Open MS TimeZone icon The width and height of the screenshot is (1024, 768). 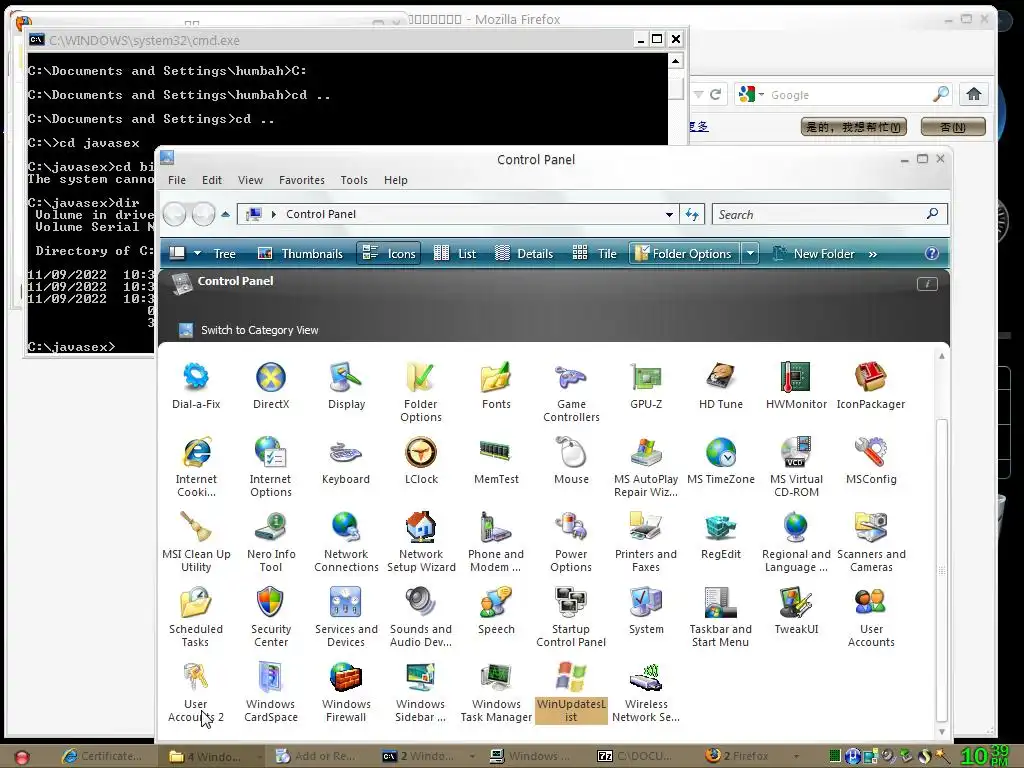(720, 461)
